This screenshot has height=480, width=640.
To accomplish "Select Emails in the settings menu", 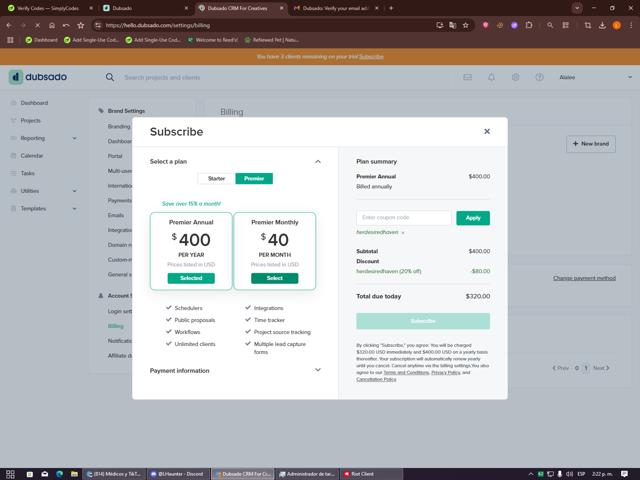I will (116, 215).
